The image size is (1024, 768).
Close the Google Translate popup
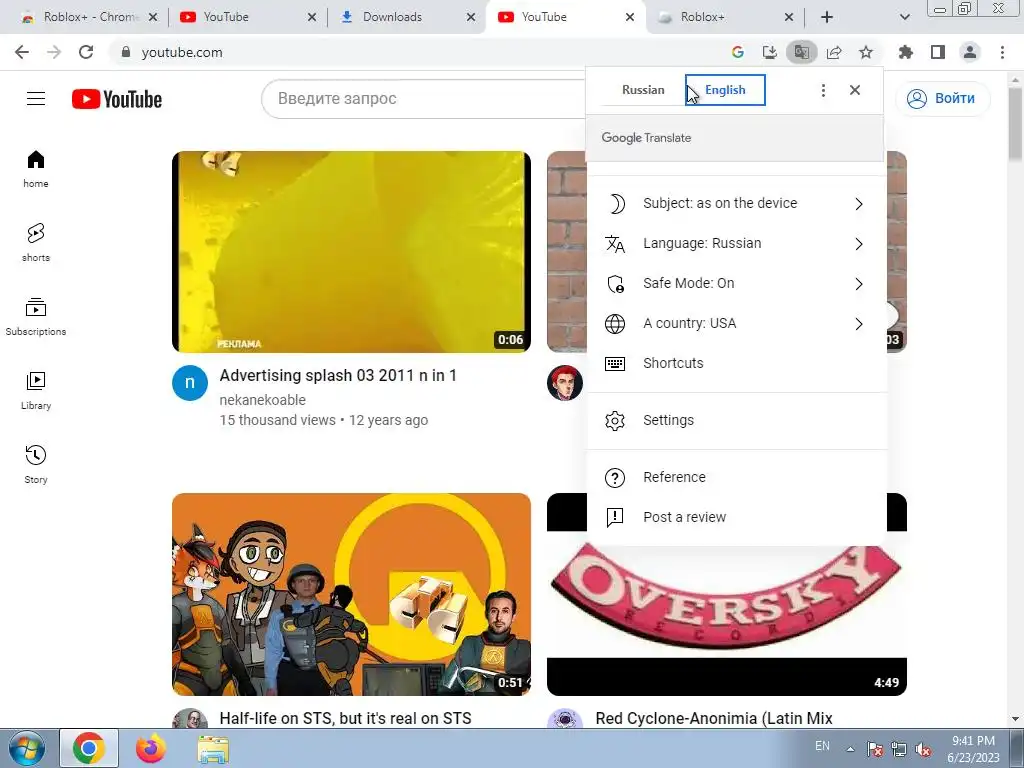point(855,90)
